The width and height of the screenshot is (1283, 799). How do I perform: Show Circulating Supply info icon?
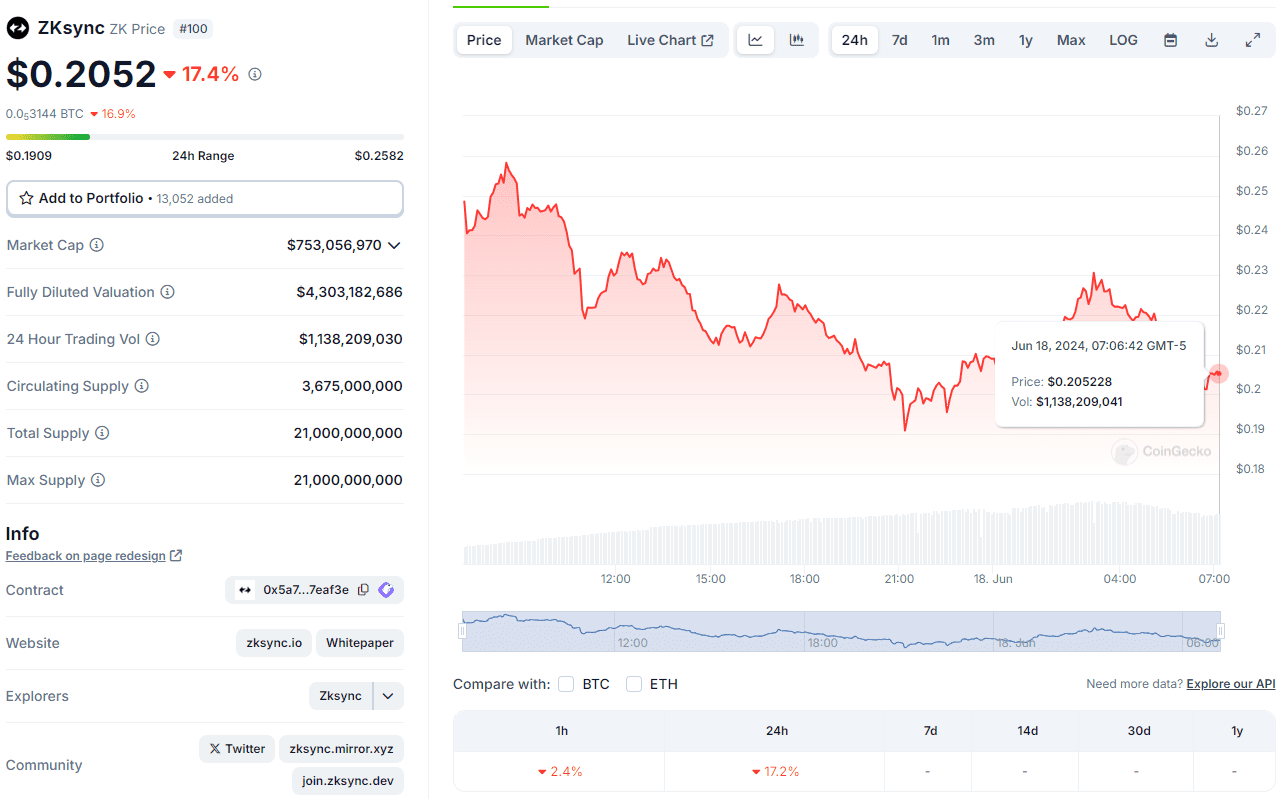tap(142, 386)
